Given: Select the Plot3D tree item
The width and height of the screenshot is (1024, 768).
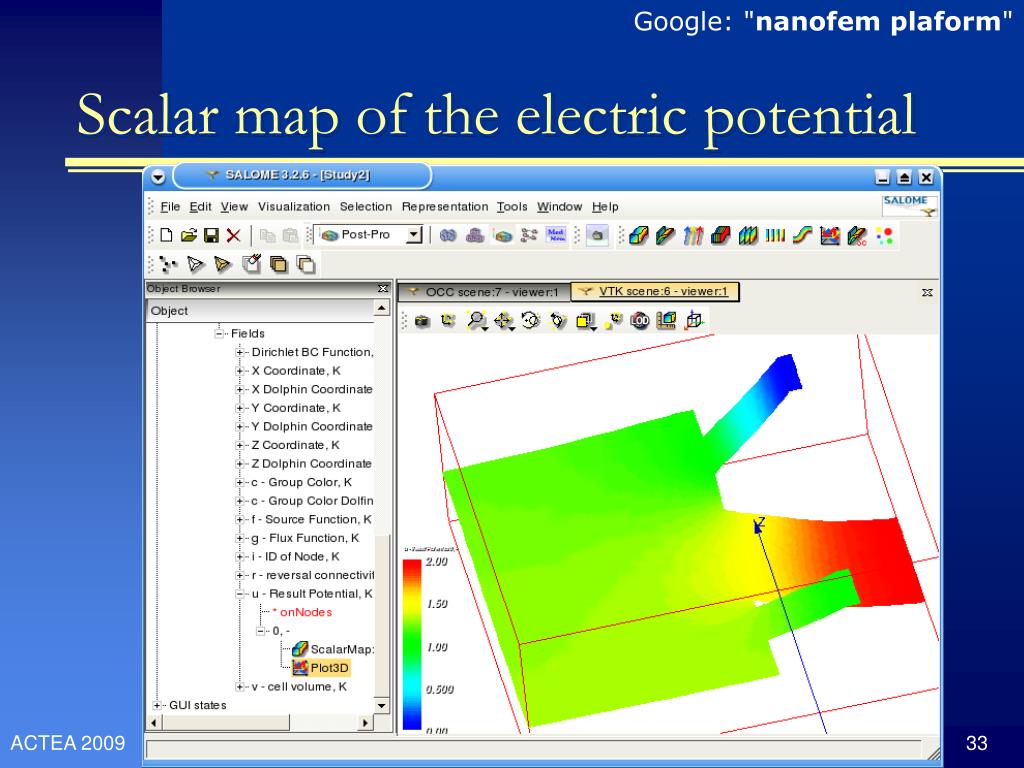Looking at the screenshot, I should [x=321, y=667].
